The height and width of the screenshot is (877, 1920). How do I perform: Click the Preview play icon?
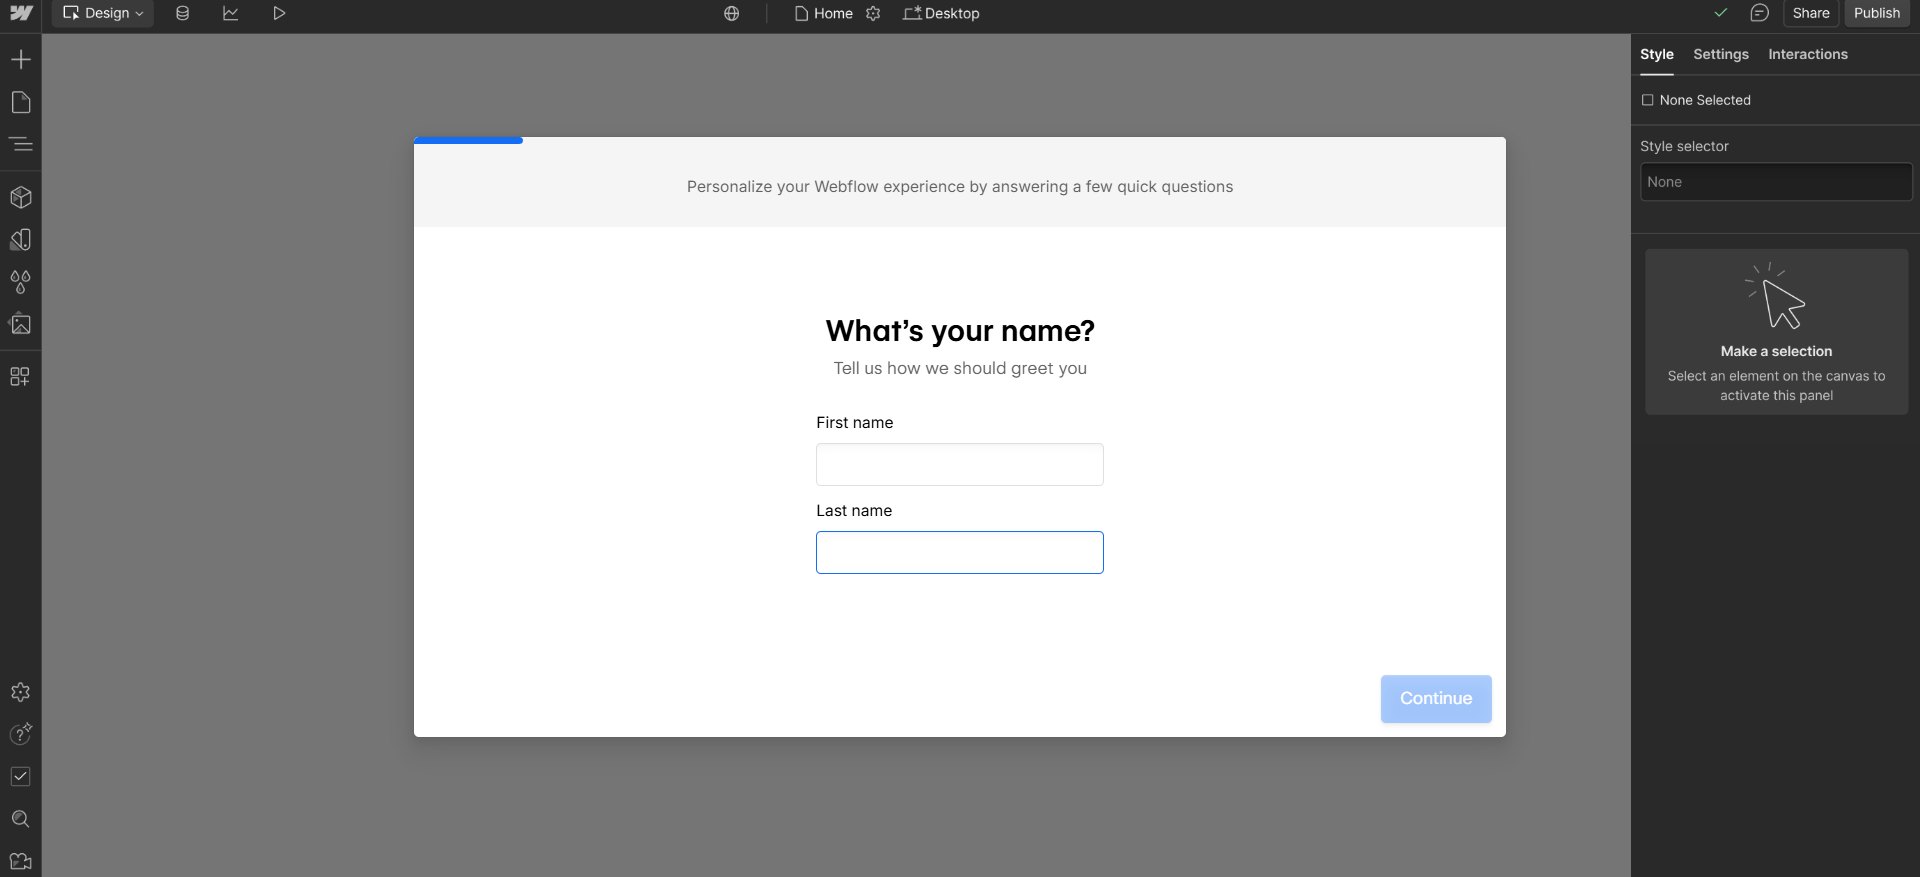point(279,14)
